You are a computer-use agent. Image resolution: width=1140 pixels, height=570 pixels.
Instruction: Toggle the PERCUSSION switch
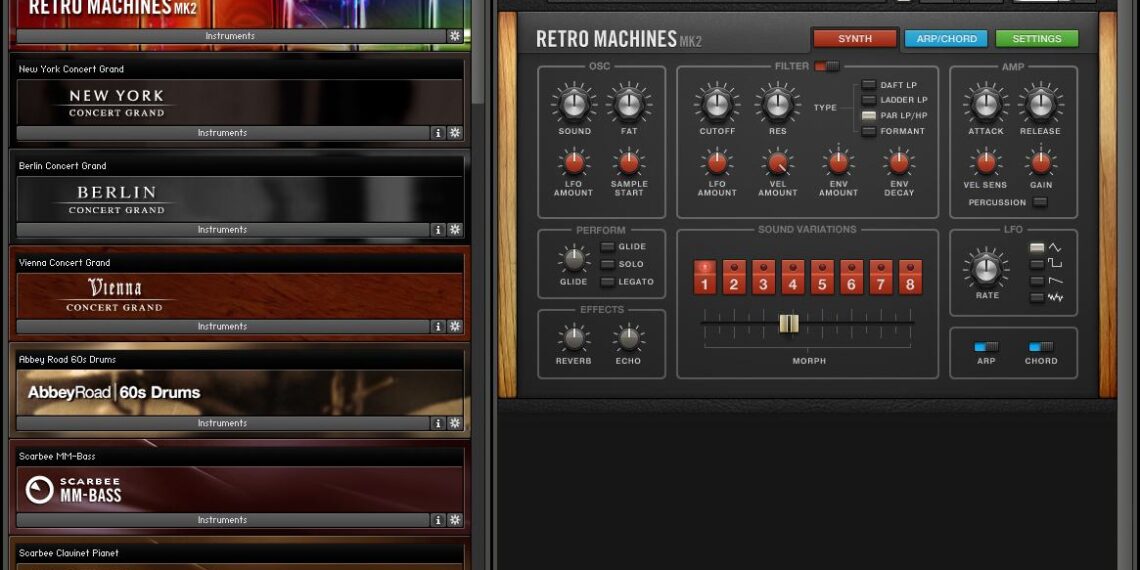[1040, 202]
